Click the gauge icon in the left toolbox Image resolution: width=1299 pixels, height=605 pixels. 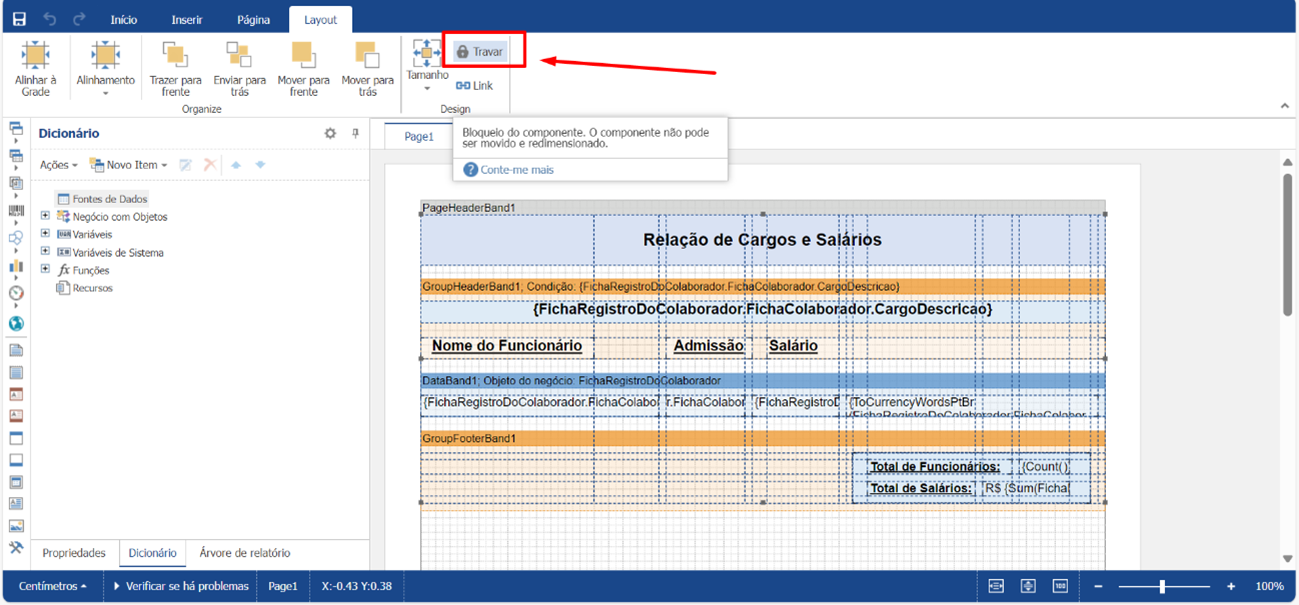pyautogui.click(x=16, y=293)
